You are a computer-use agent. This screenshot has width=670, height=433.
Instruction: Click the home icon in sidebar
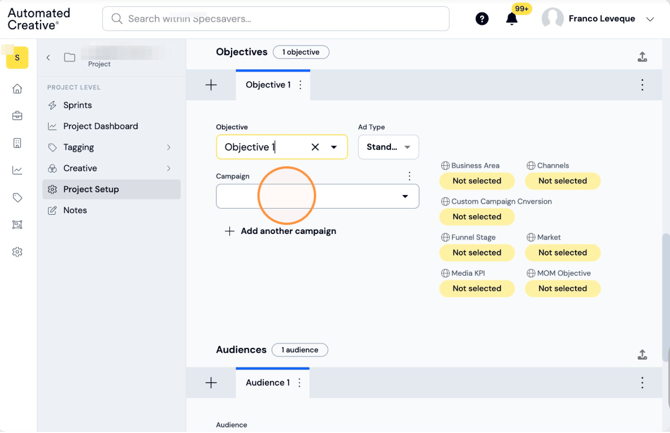17,88
